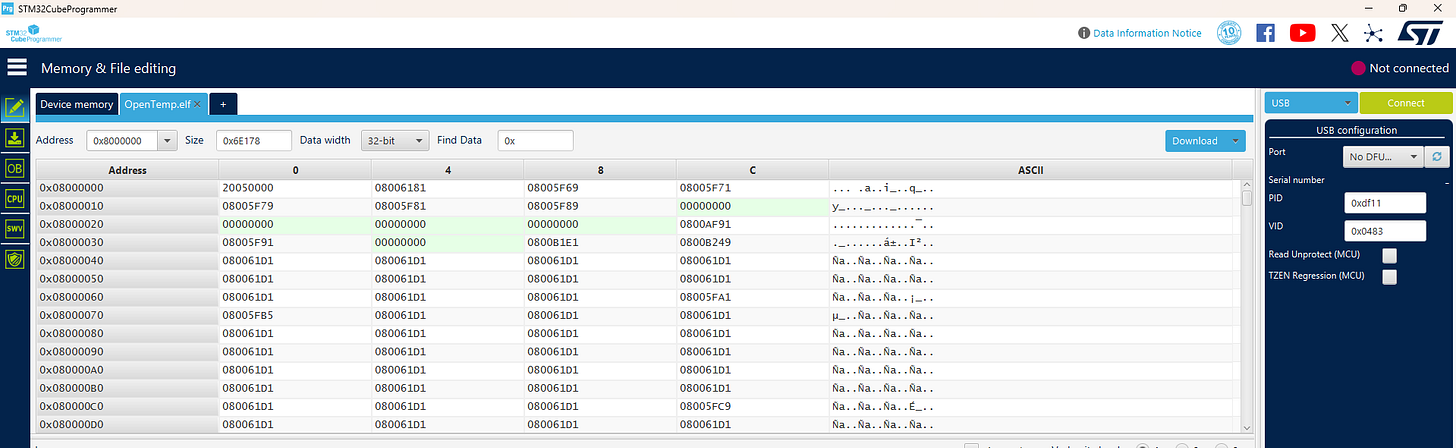Click the memory table scrollbar down arrow

(1247, 428)
